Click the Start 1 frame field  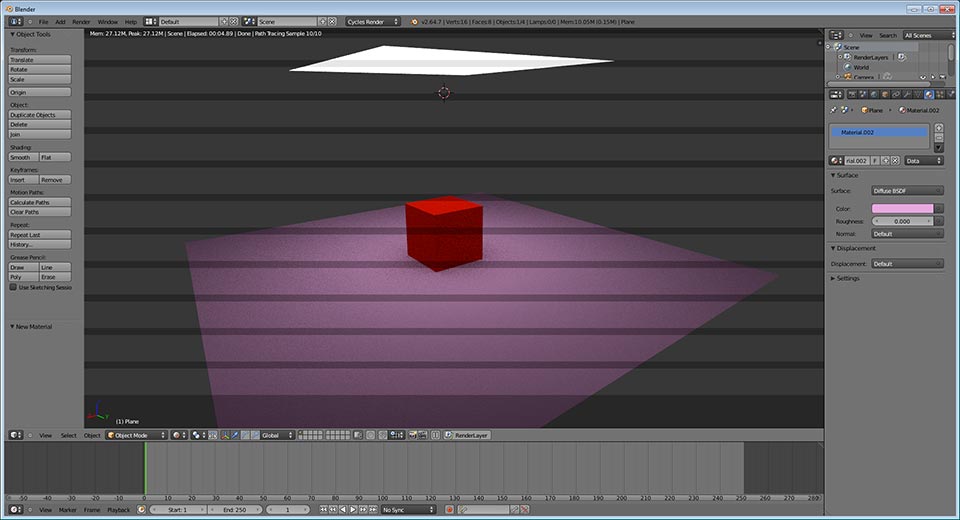(178, 510)
